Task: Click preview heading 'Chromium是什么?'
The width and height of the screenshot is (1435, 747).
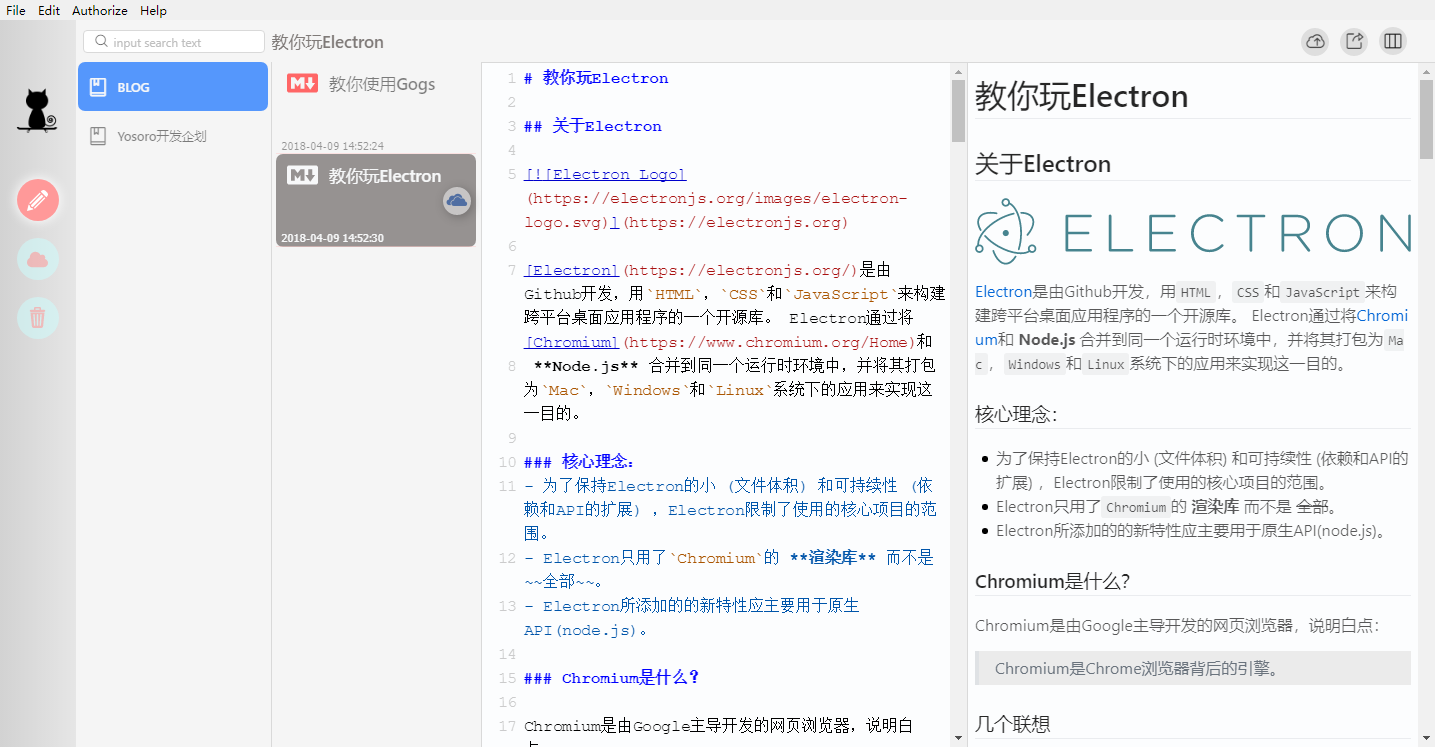Action: [1053, 581]
